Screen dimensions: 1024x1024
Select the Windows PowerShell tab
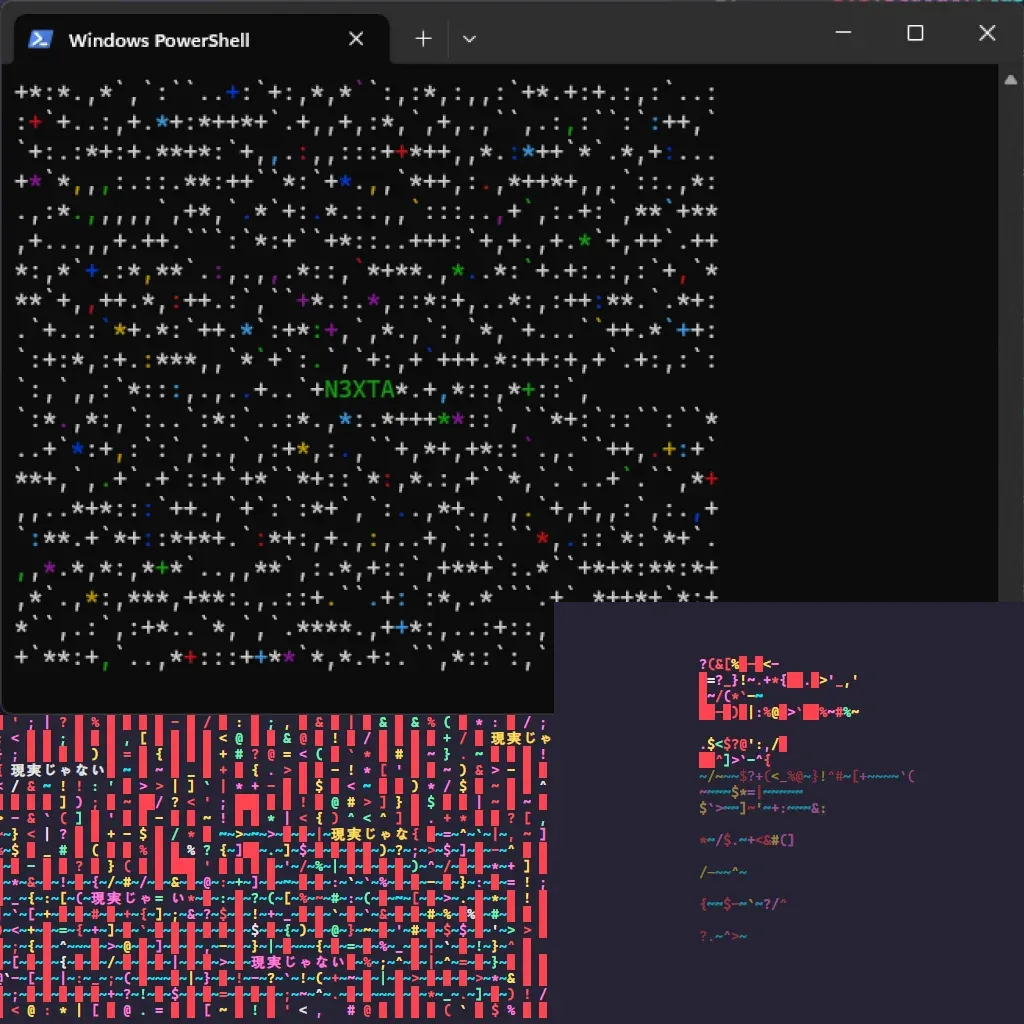coord(201,39)
